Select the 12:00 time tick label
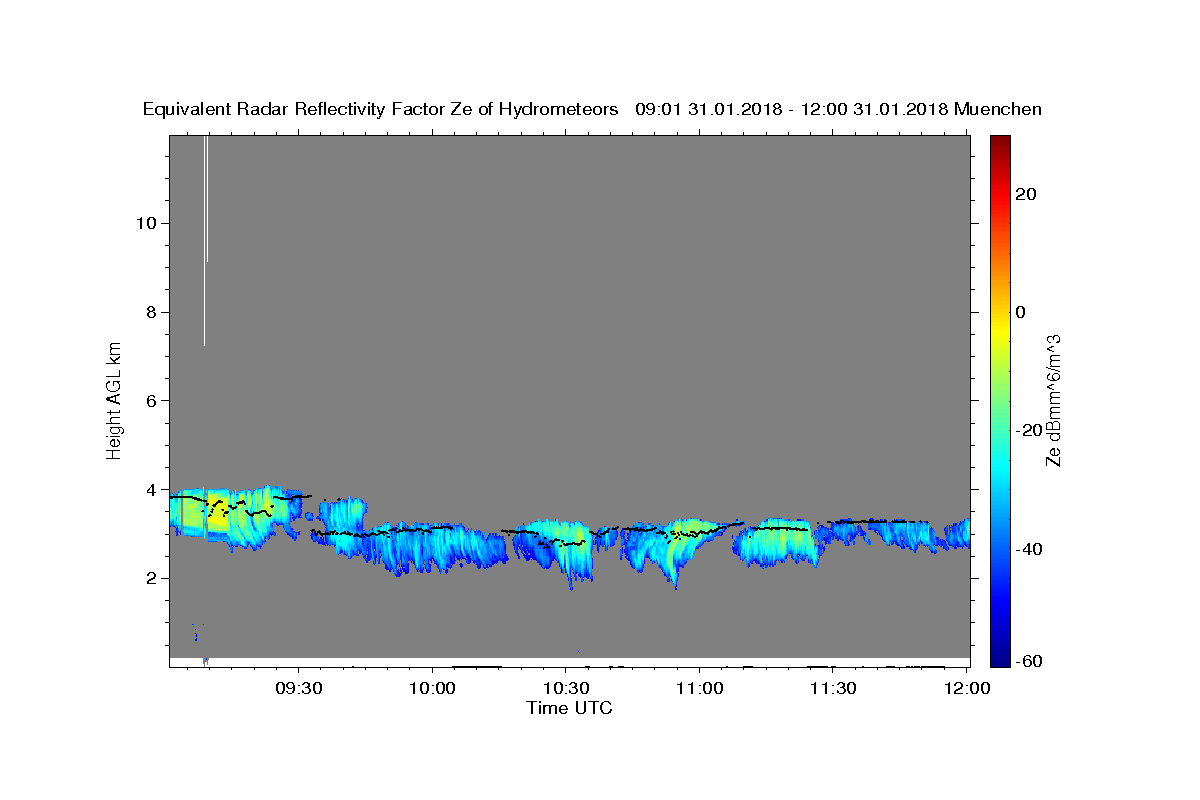 [966, 689]
